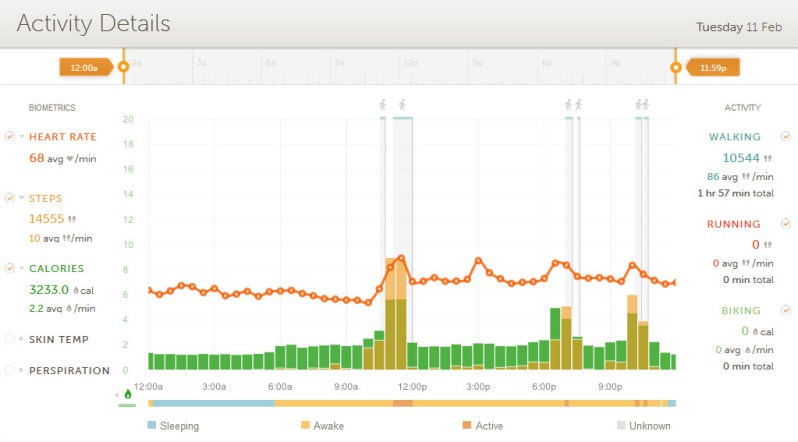798x442 pixels.
Task: Click the first walking icon above the chart
Action: (x=382, y=104)
